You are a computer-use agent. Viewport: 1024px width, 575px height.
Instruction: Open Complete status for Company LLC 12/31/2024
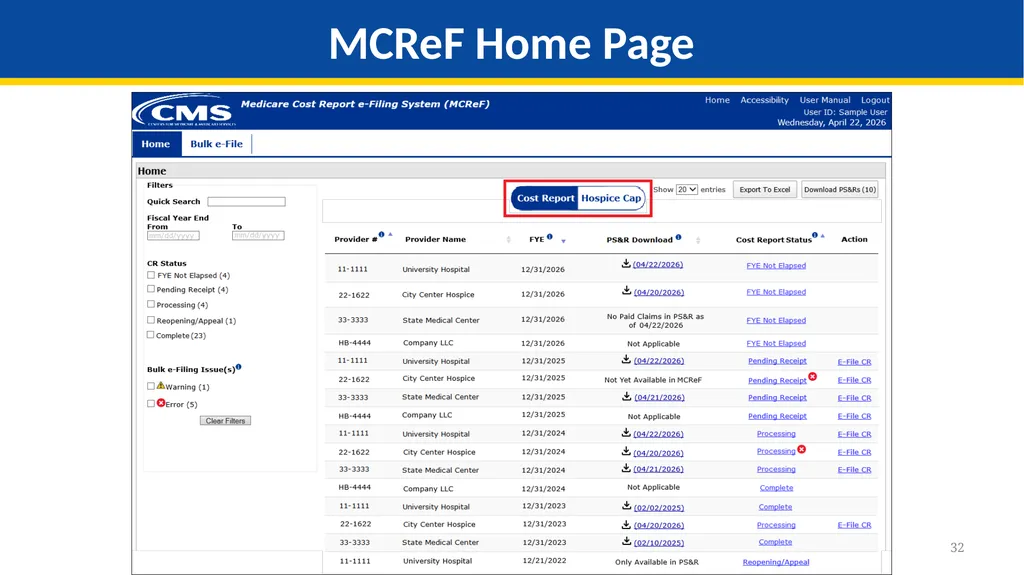tap(776, 488)
